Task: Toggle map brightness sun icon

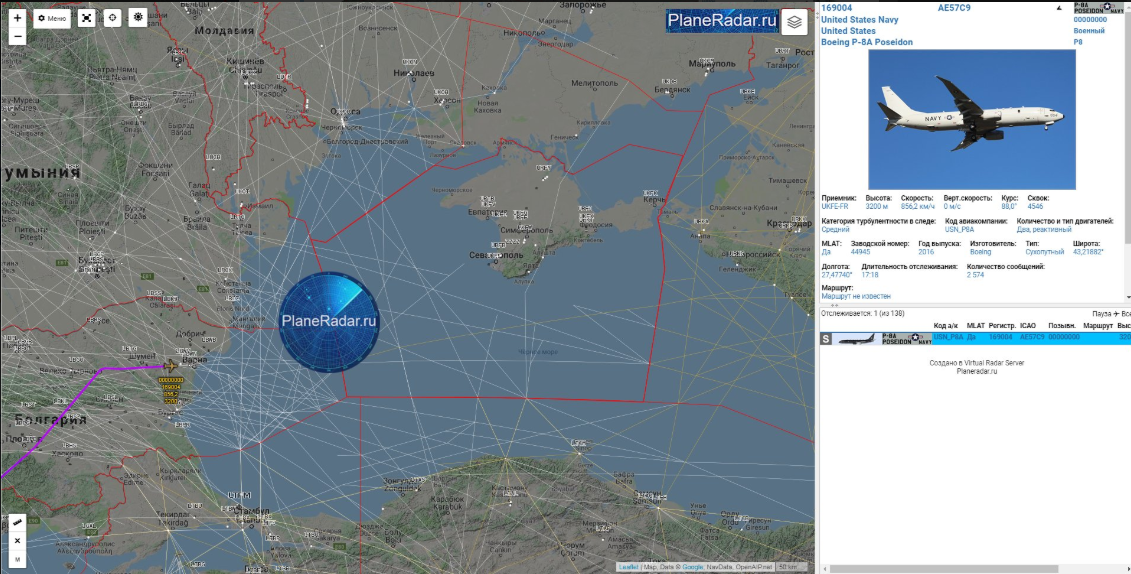Action: coord(138,18)
